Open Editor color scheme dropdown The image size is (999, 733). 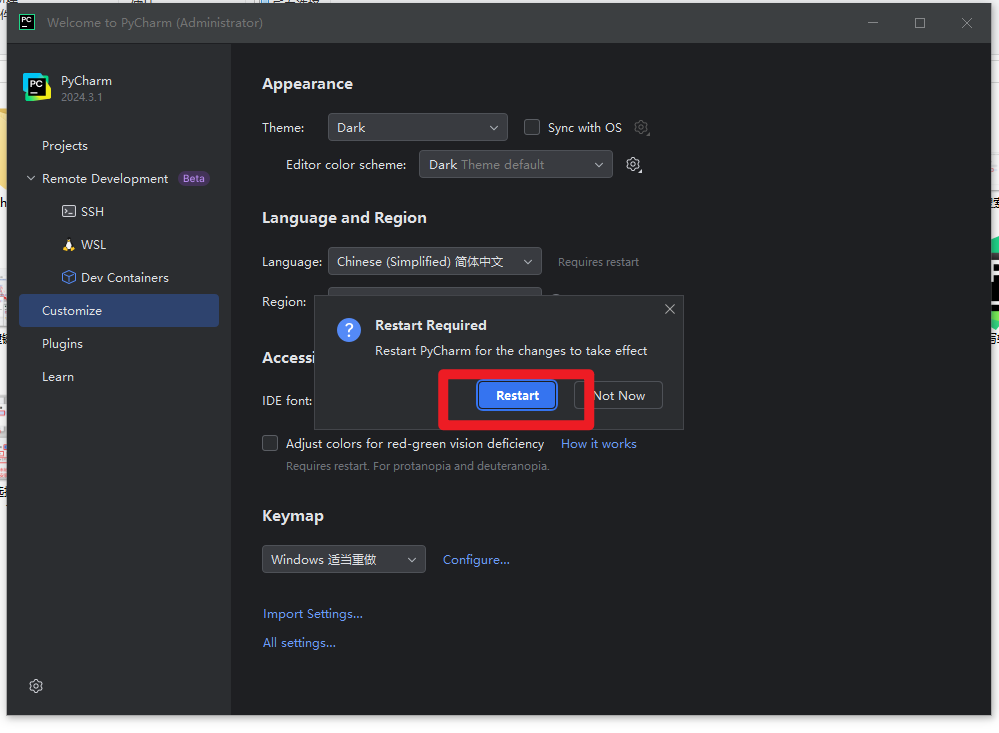click(x=515, y=164)
